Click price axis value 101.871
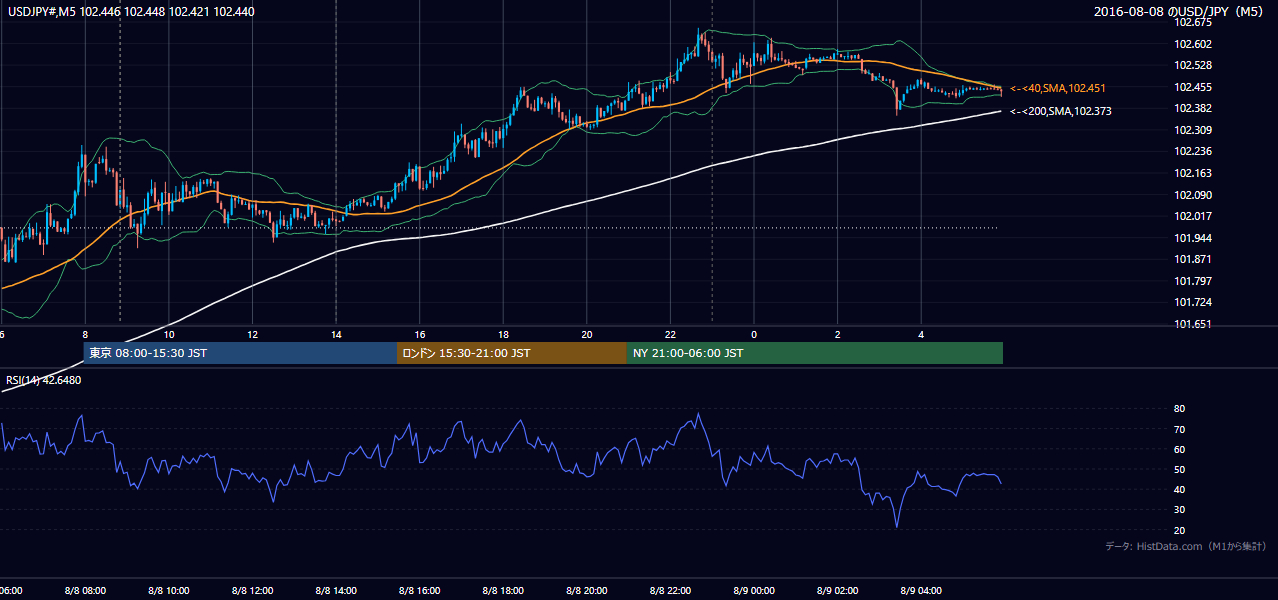This screenshot has height=600, width=1278. pyautogui.click(x=1192, y=259)
